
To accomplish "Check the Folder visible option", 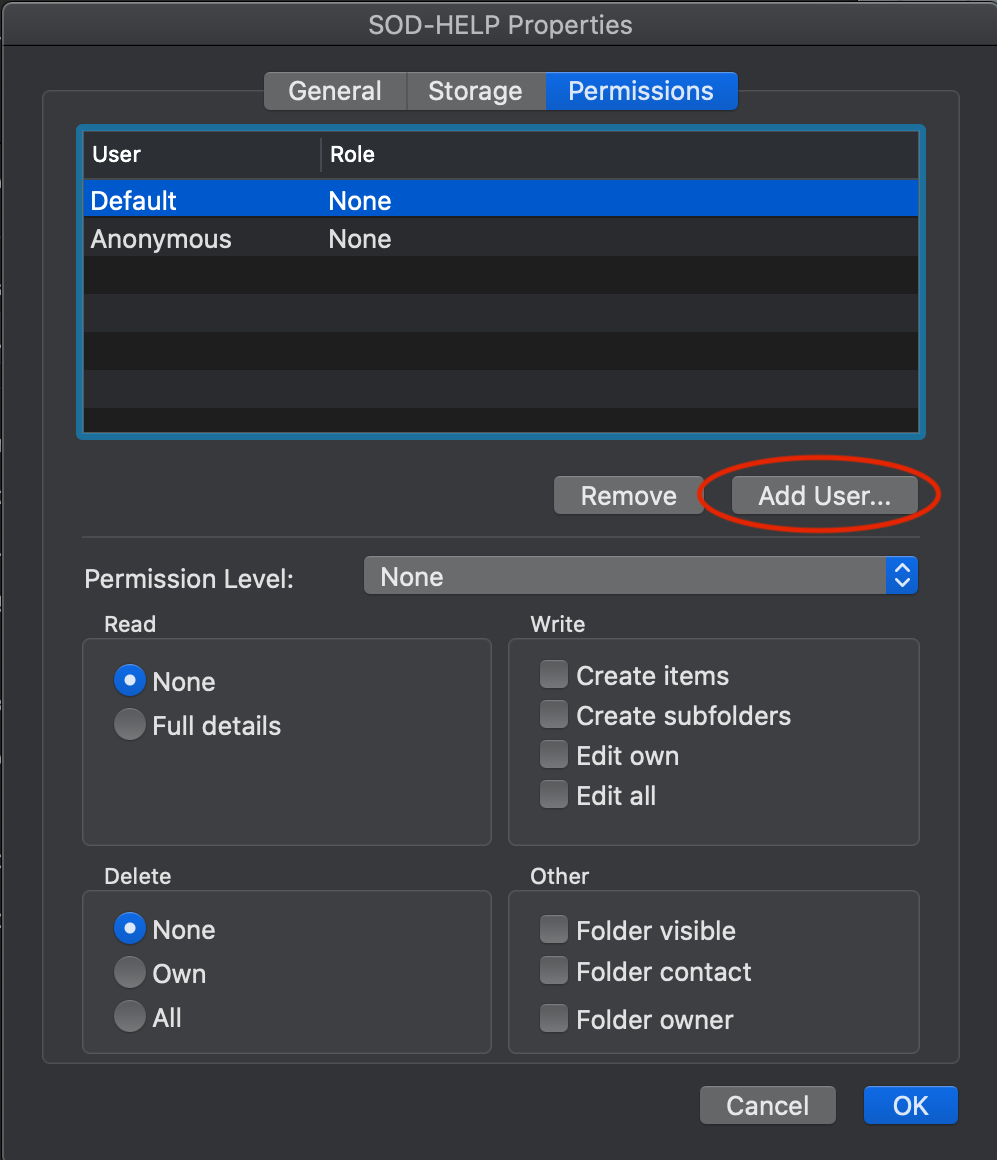I will pos(554,931).
